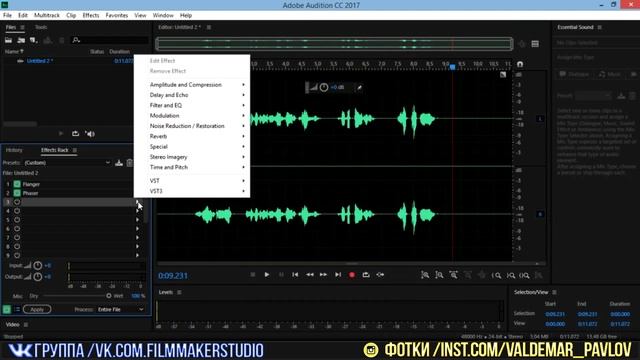The image size is (640, 360).
Task: Click the Dry/Wet mix slider
Action: tap(78, 296)
